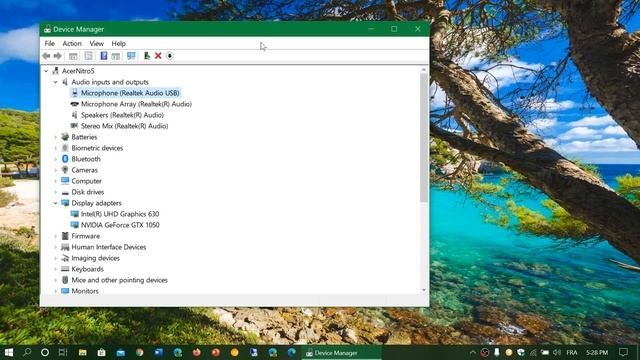This screenshot has width=640, height=360.
Task: Maximize the Device Manager window
Action: 394,29
